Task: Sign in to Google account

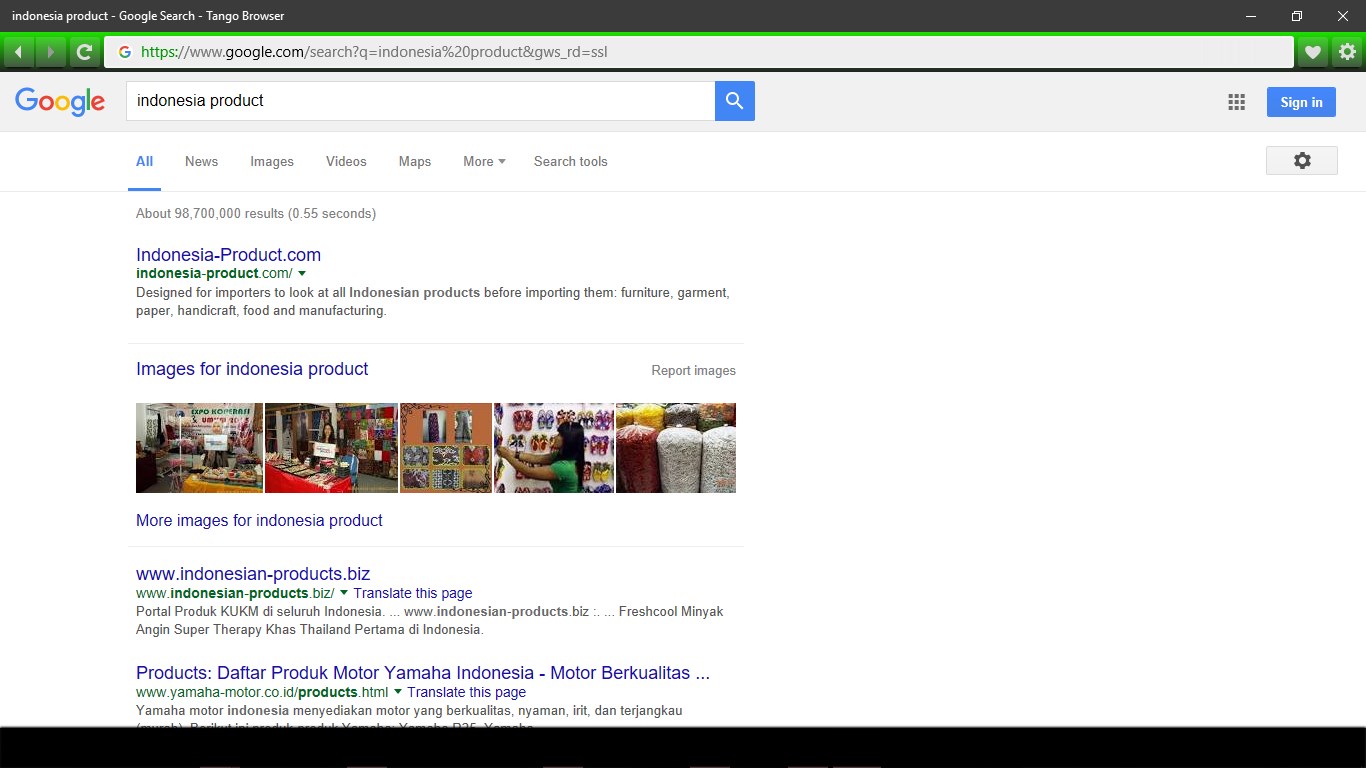Action: point(1301,102)
